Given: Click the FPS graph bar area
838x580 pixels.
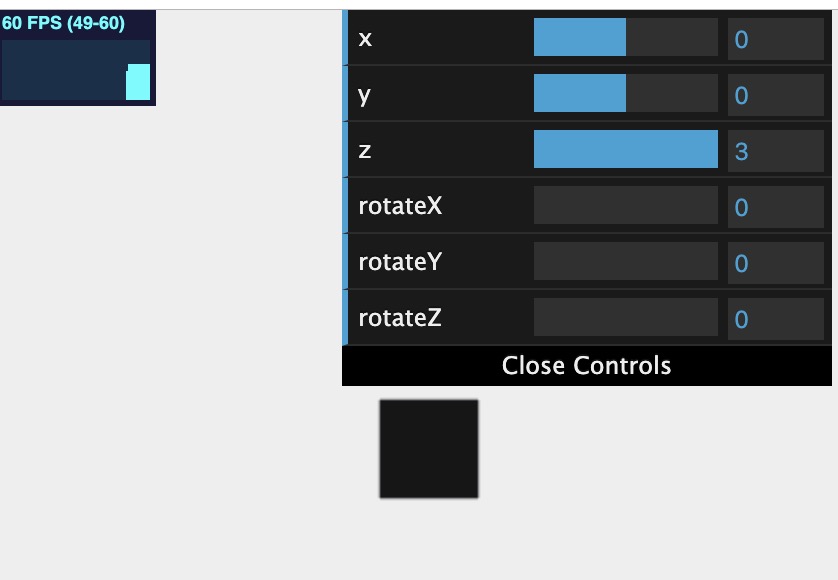Looking at the screenshot, I should click(76, 70).
